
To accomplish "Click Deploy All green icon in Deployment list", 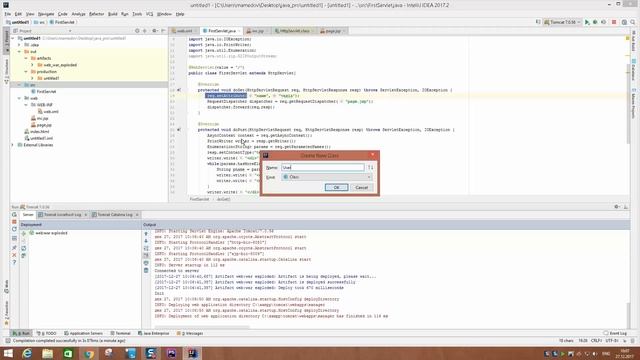I will pyautogui.click(x=24, y=233).
